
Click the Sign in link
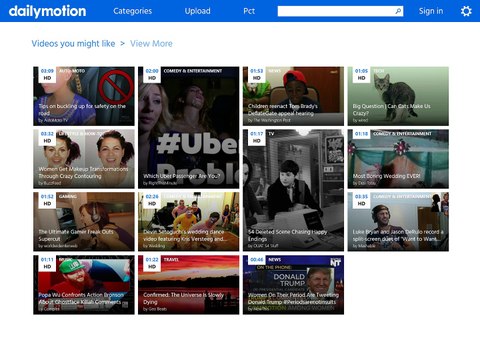(431, 11)
